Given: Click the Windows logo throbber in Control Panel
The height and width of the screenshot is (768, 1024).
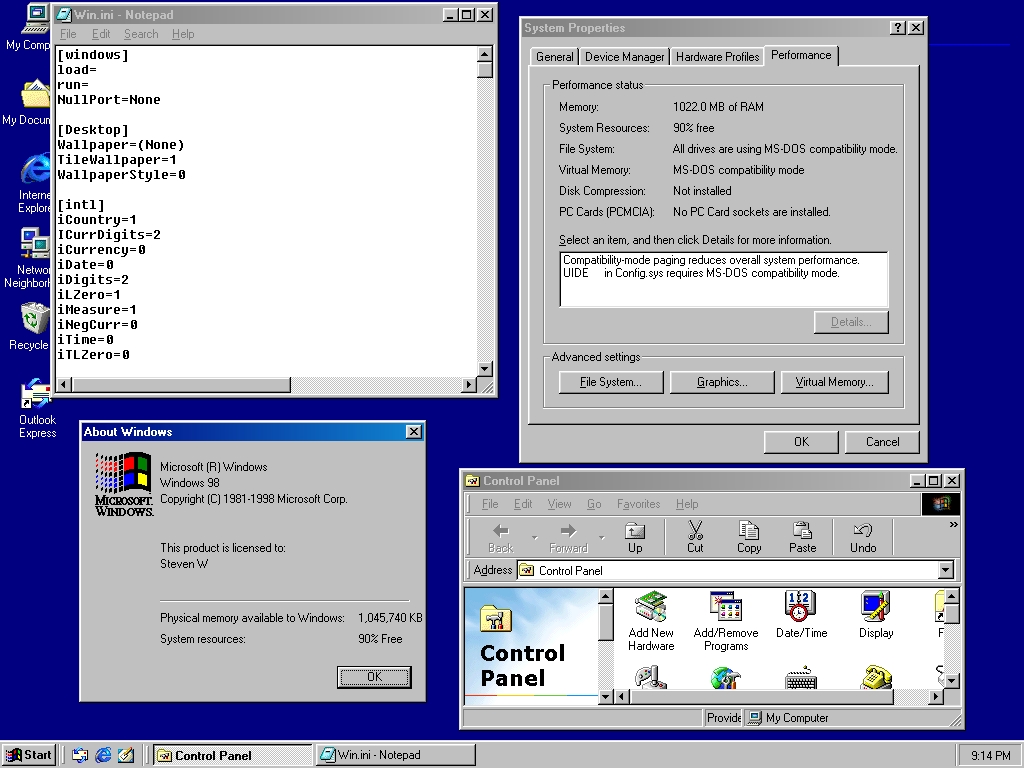Looking at the screenshot, I should (940, 504).
